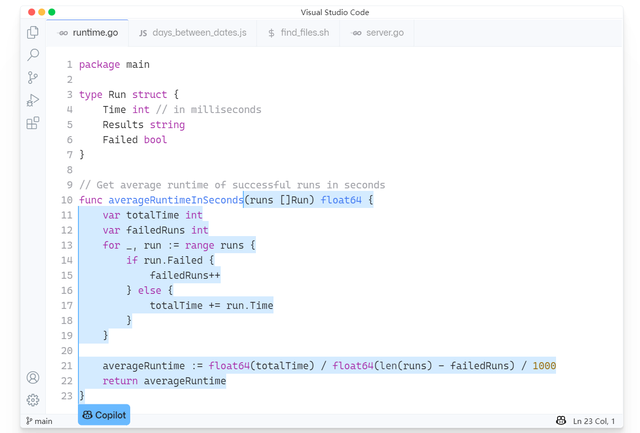The width and height of the screenshot is (640, 433).
Task: Open the server.go tab
Action: (x=377, y=33)
